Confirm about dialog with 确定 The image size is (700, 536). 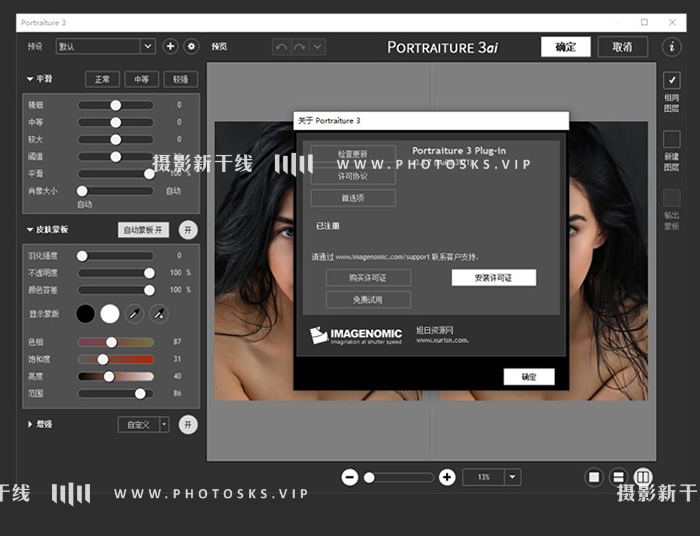click(x=529, y=377)
